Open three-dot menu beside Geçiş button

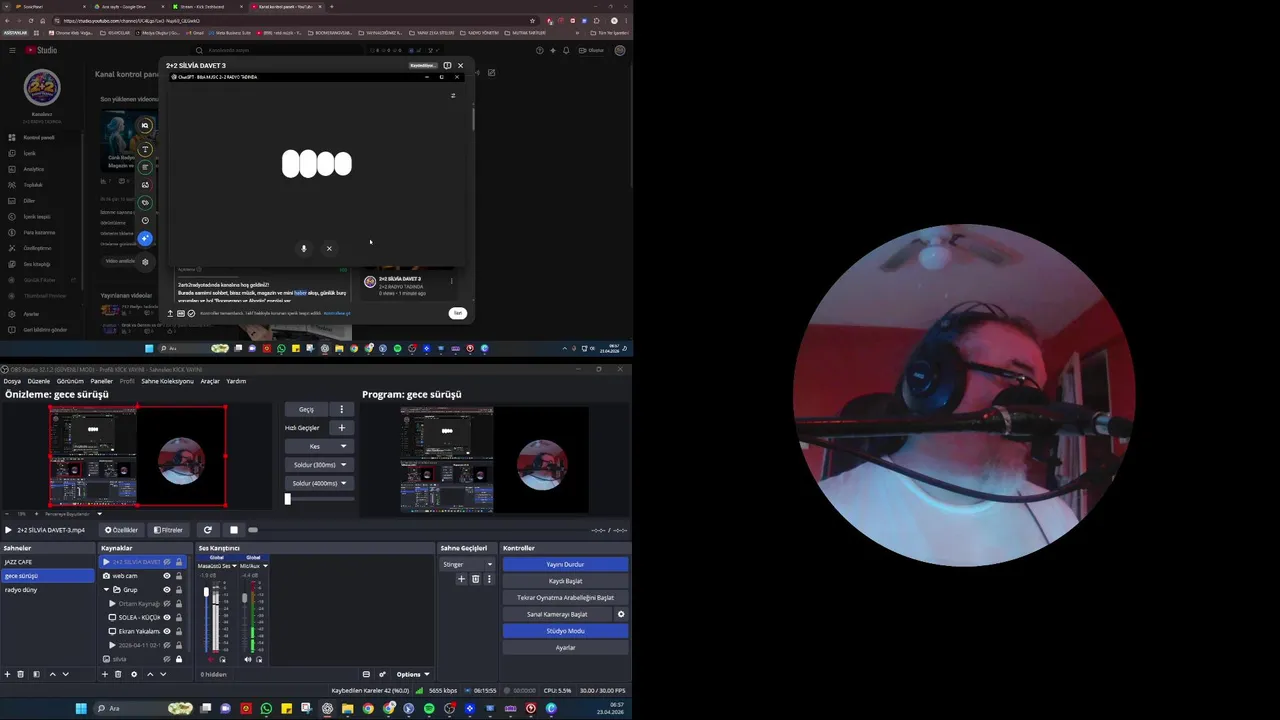click(342, 409)
